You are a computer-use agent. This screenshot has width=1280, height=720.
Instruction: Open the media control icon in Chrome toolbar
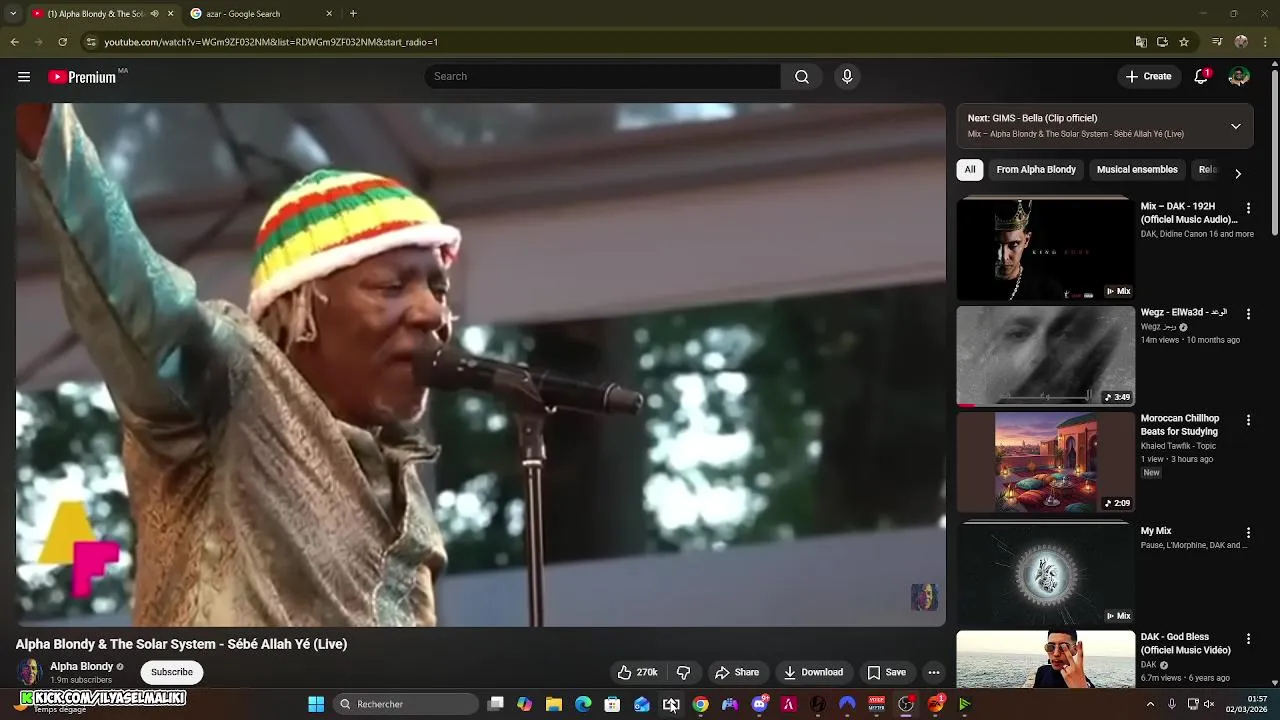click(x=1217, y=42)
